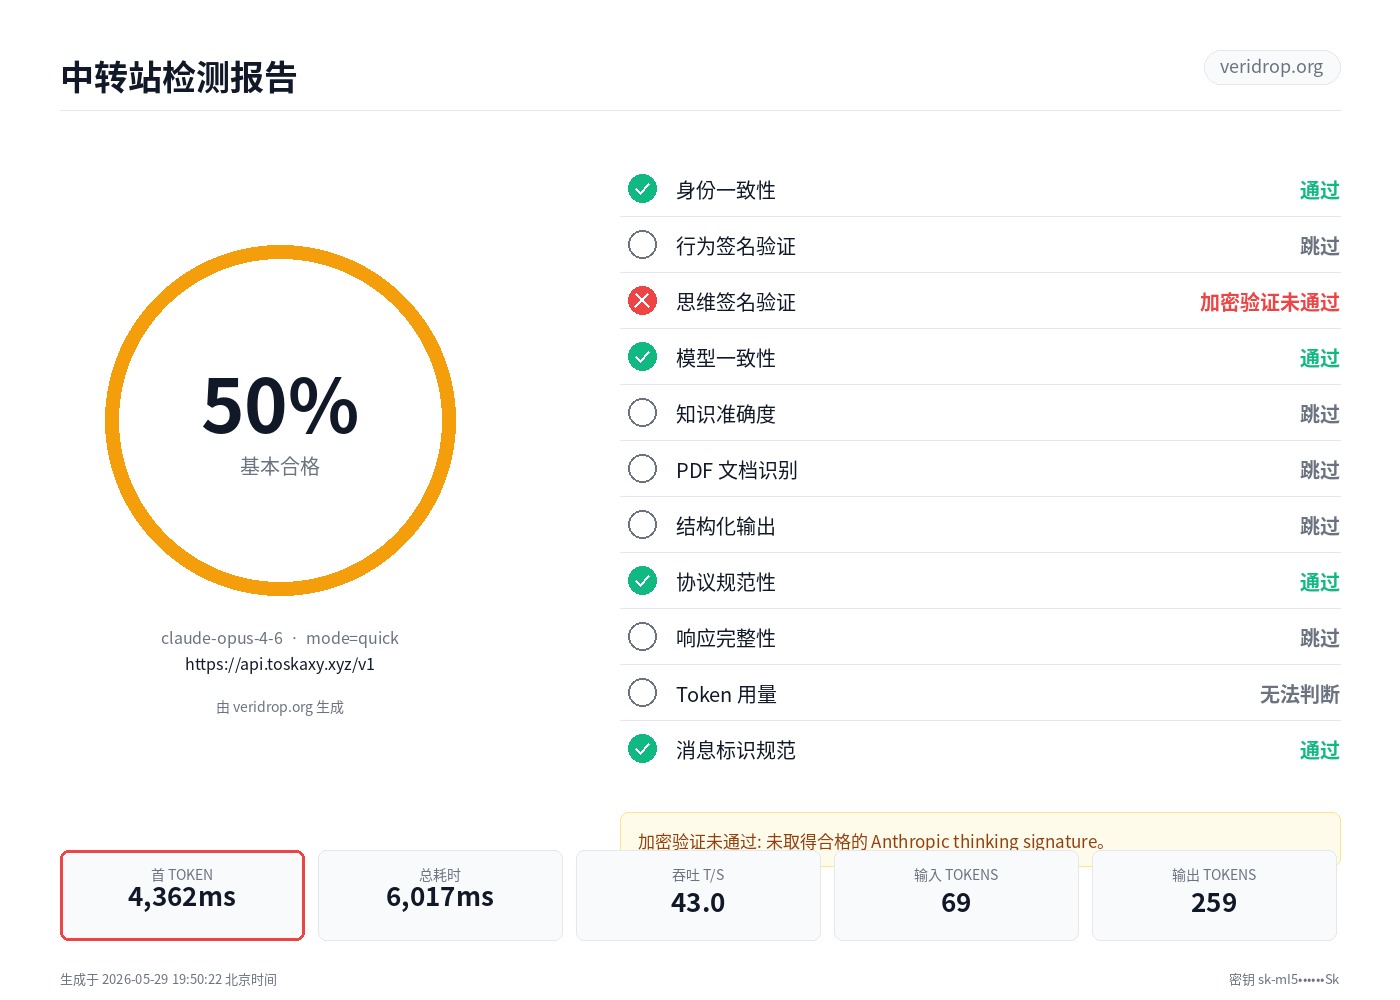Select the 首 TOKEN 4,362ms card
This screenshot has width=1400, height=1000.
point(182,895)
